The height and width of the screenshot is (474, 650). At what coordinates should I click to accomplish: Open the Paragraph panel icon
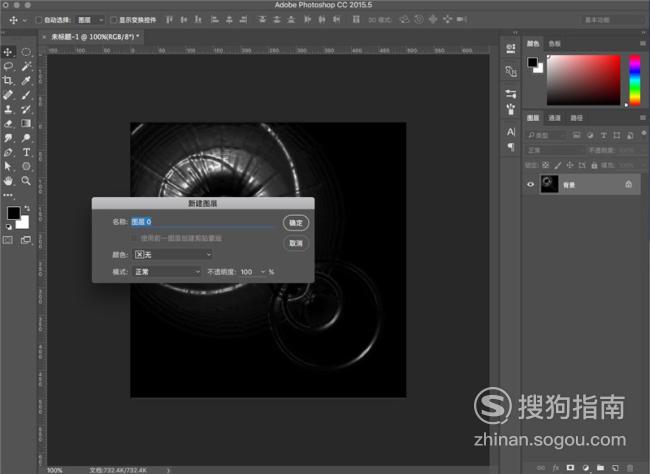(x=511, y=147)
